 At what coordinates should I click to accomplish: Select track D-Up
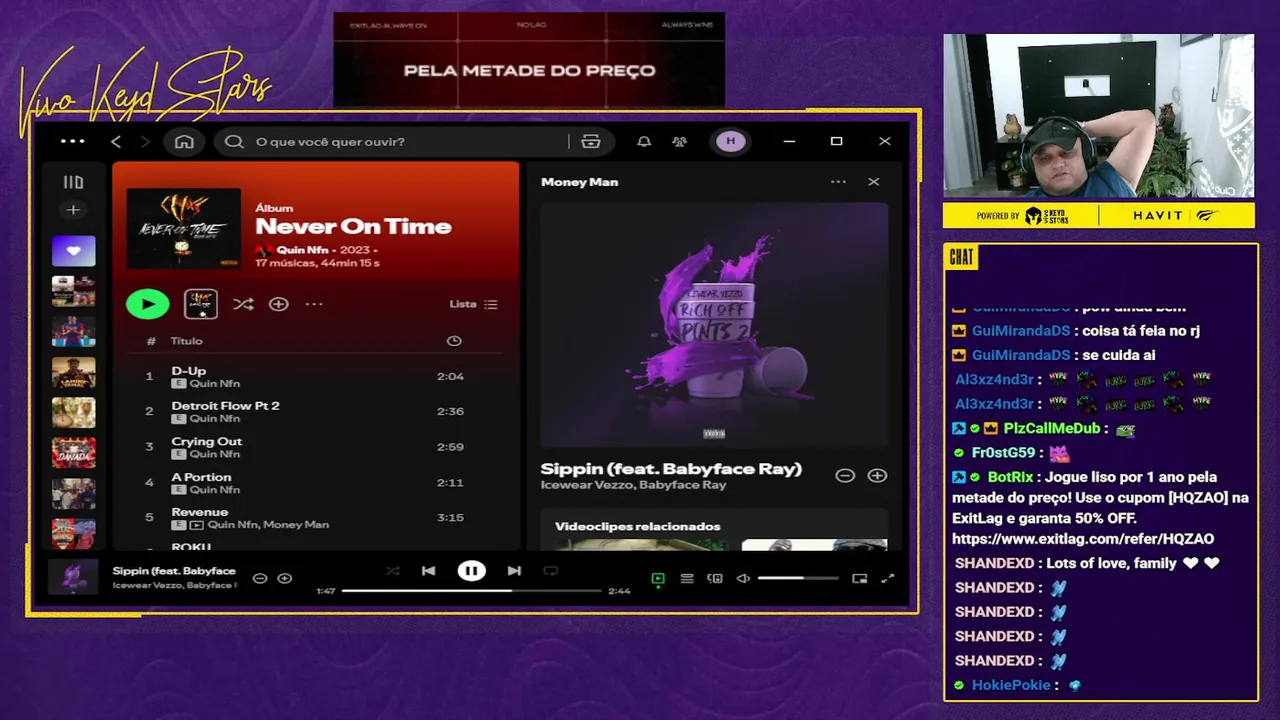(317, 376)
